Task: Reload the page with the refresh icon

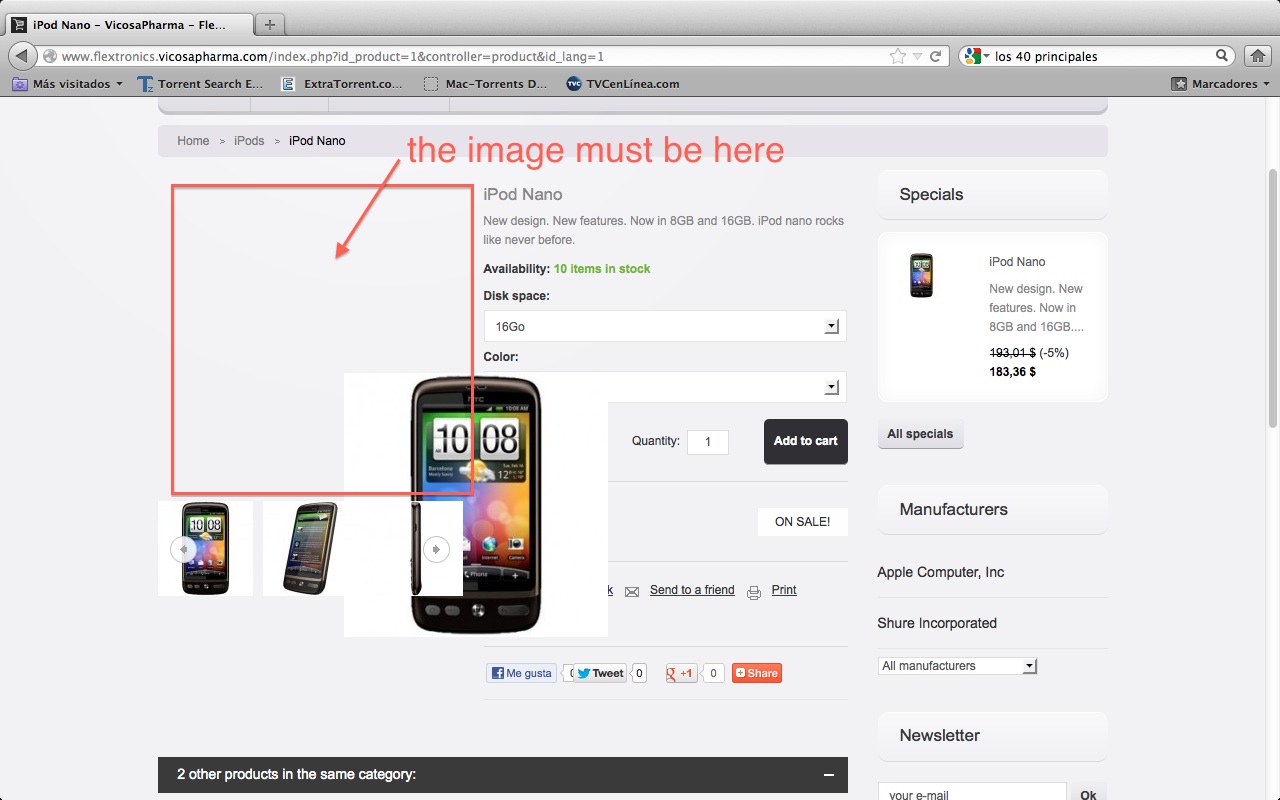Action: (936, 57)
